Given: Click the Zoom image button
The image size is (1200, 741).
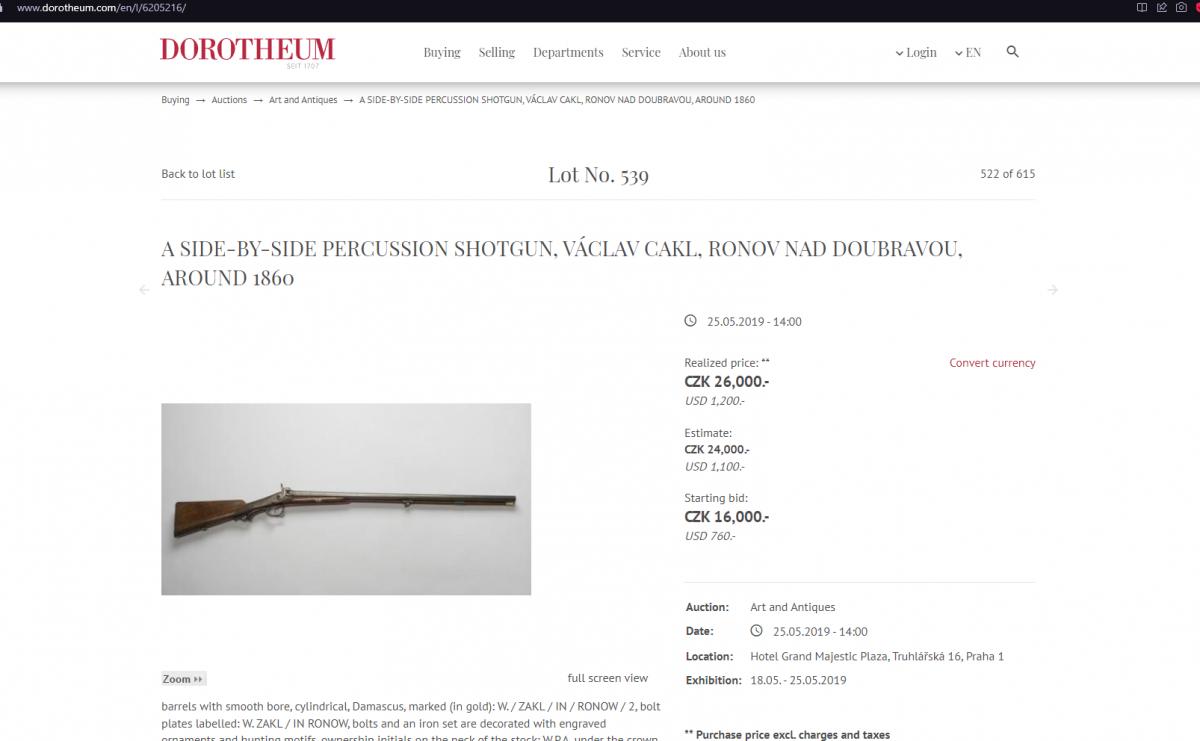Looking at the screenshot, I should point(183,678).
